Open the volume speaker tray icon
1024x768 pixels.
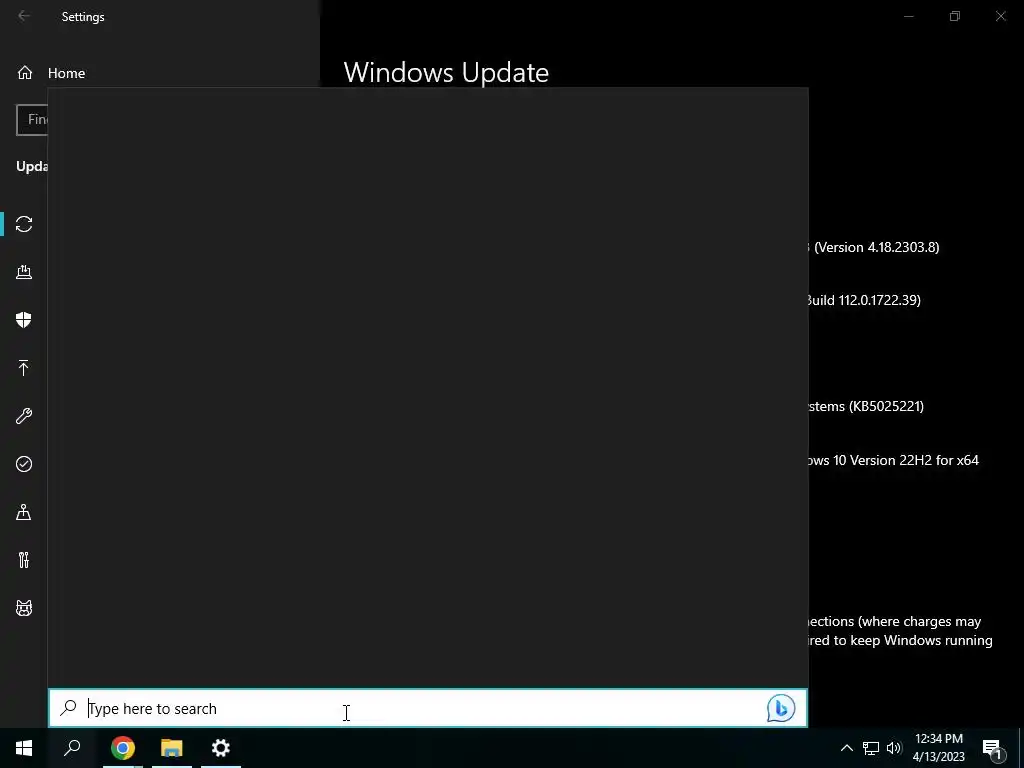point(894,748)
